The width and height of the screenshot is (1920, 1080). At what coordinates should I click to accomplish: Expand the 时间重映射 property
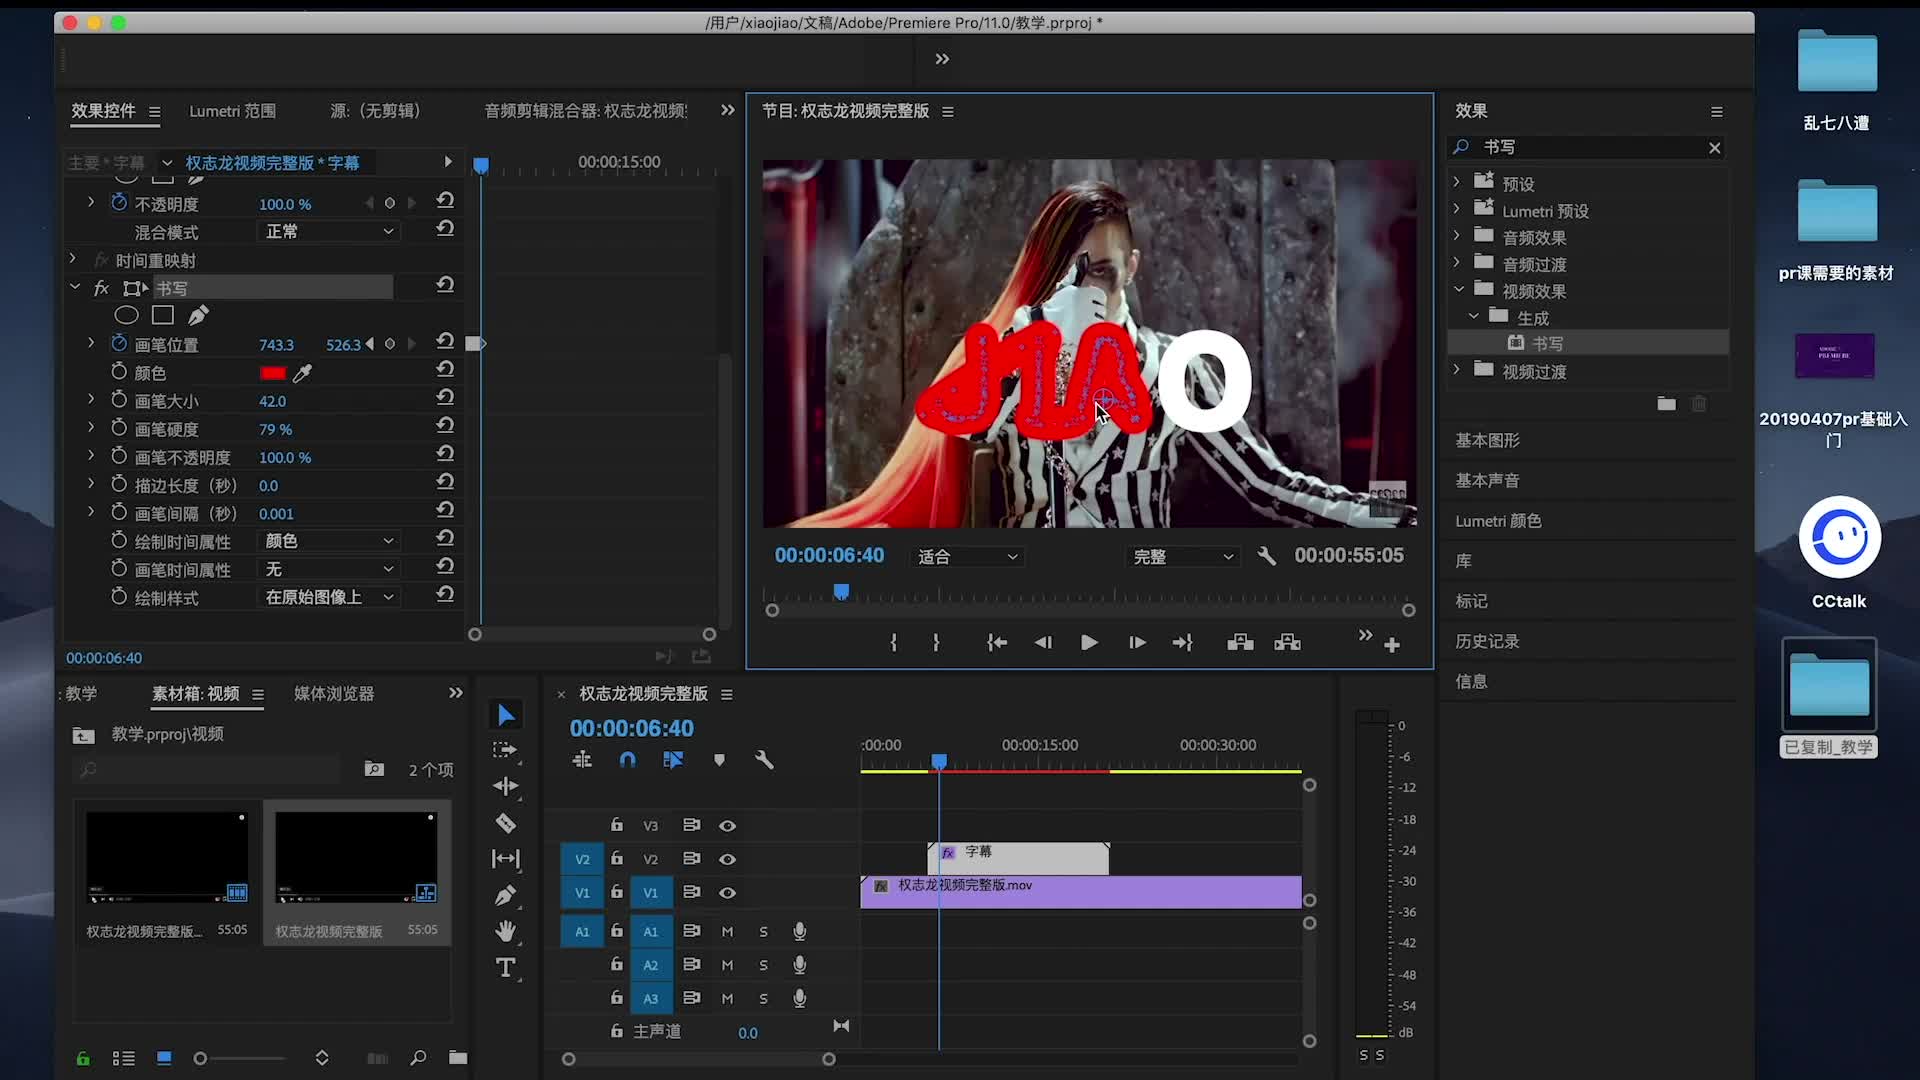click(x=73, y=259)
